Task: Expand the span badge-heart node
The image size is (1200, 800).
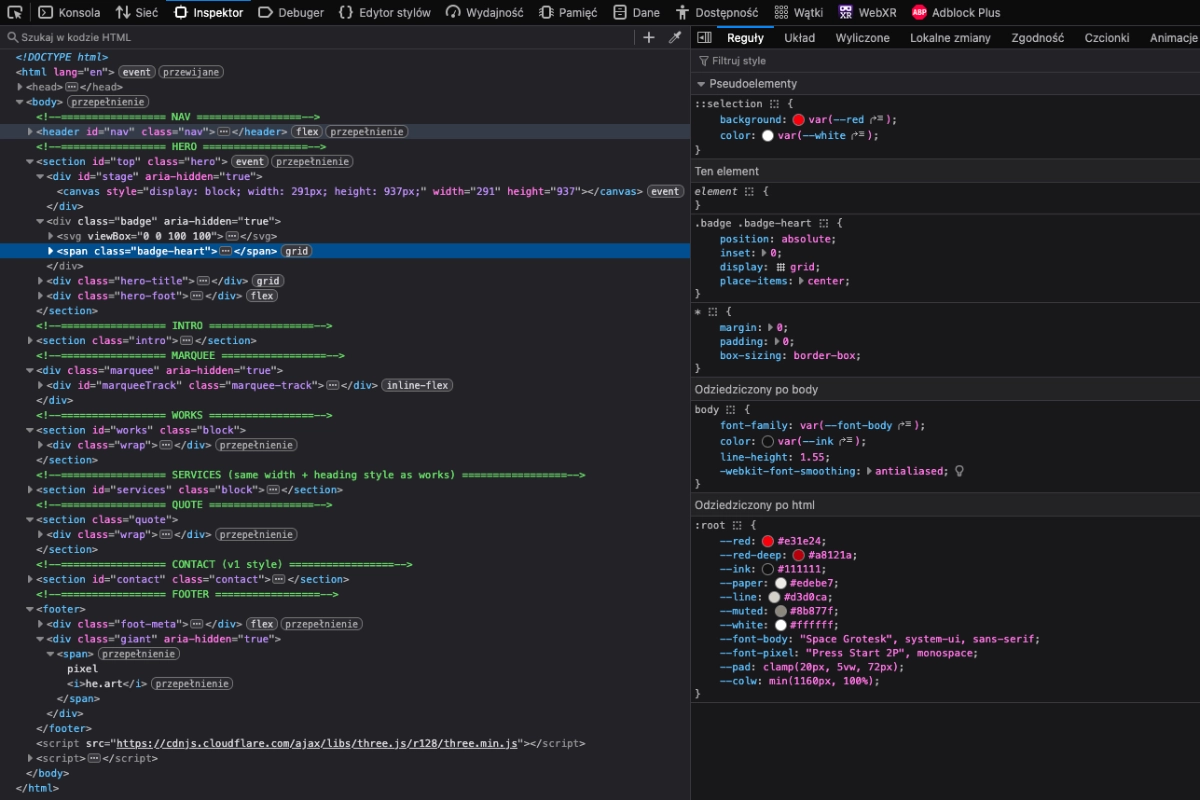Action: point(51,251)
